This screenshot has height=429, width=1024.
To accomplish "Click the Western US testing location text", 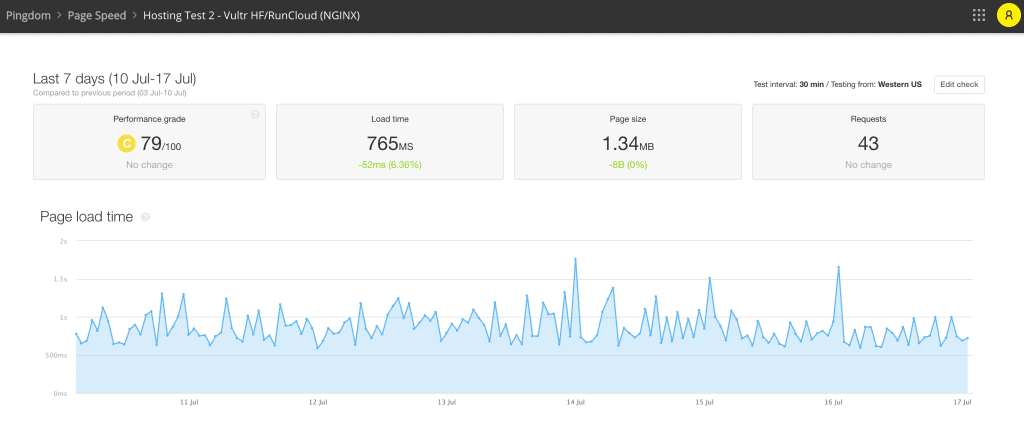I will 900,85.
